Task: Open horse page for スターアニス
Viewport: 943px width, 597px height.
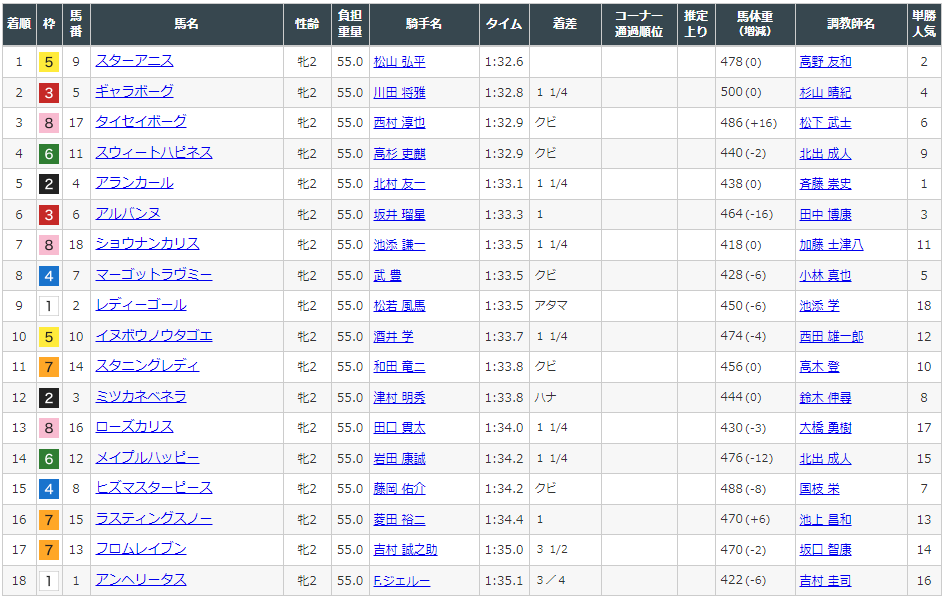Action: 134,61
